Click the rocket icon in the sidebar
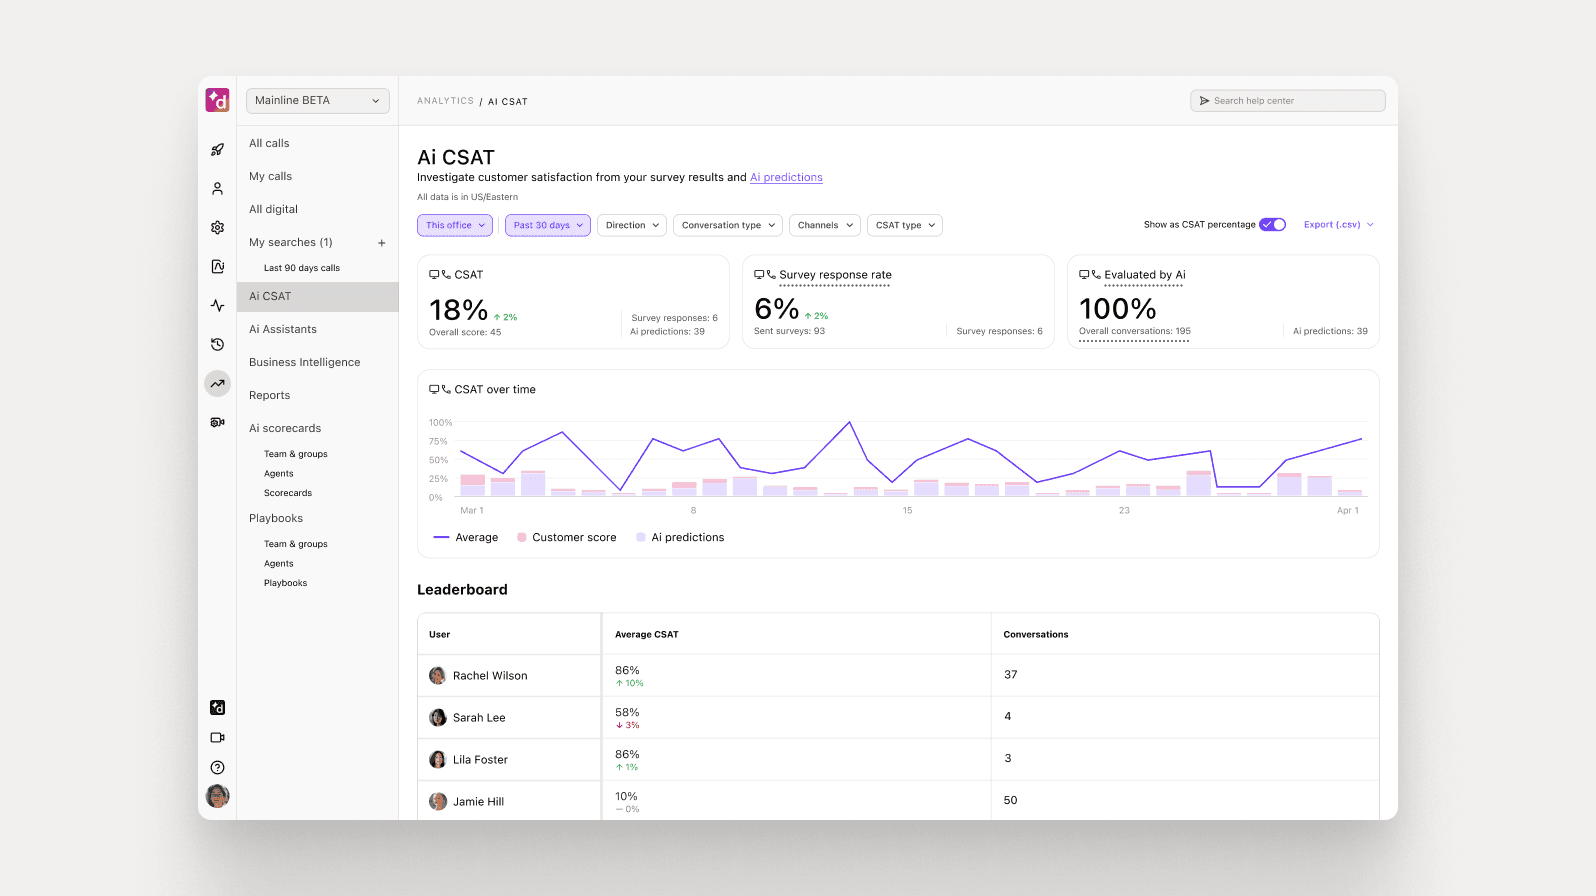 coord(217,150)
